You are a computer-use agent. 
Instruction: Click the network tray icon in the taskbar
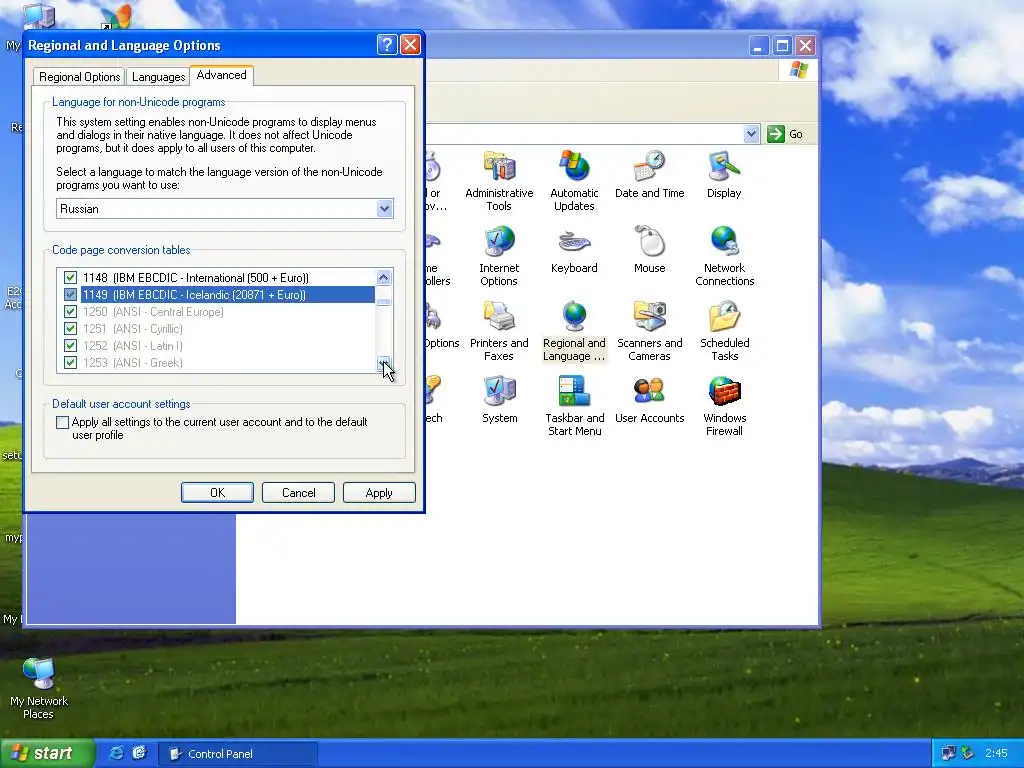coord(948,753)
